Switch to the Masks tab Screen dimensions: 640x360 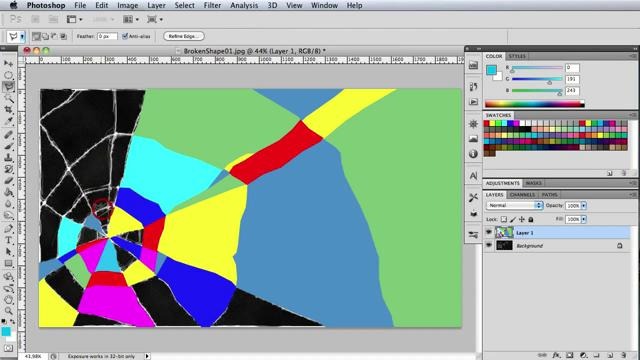(533, 183)
